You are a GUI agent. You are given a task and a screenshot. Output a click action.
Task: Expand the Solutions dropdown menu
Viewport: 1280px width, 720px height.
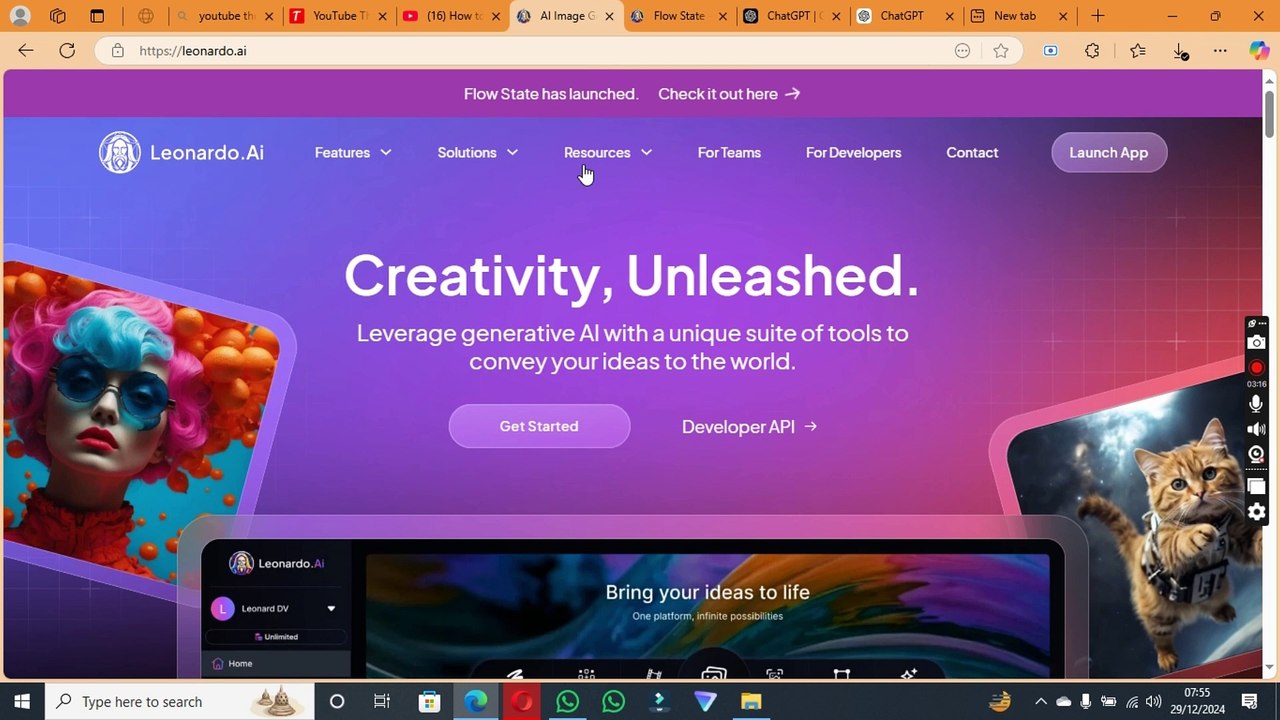pyautogui.click(x=478, y=153)
